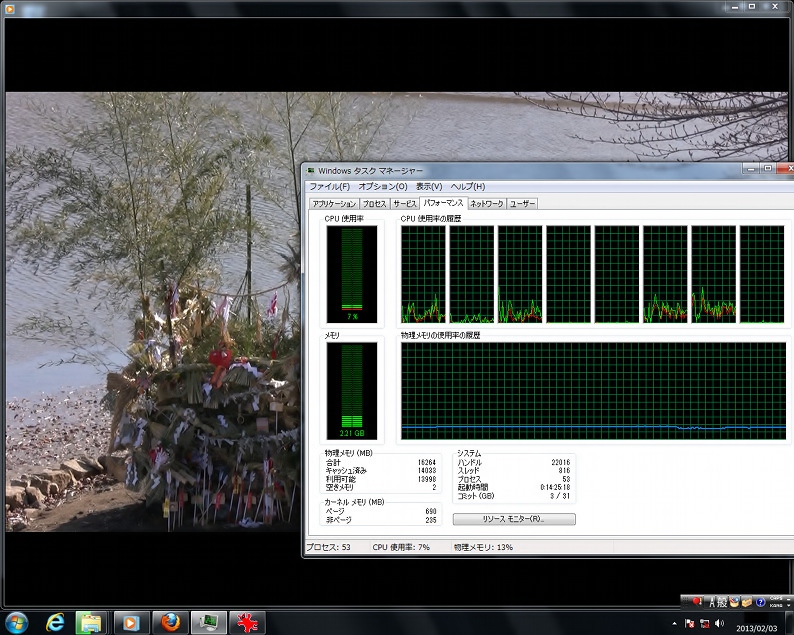Switch to the ネットワーク tab
Screen dimensions: 794x635
point(486,203)
